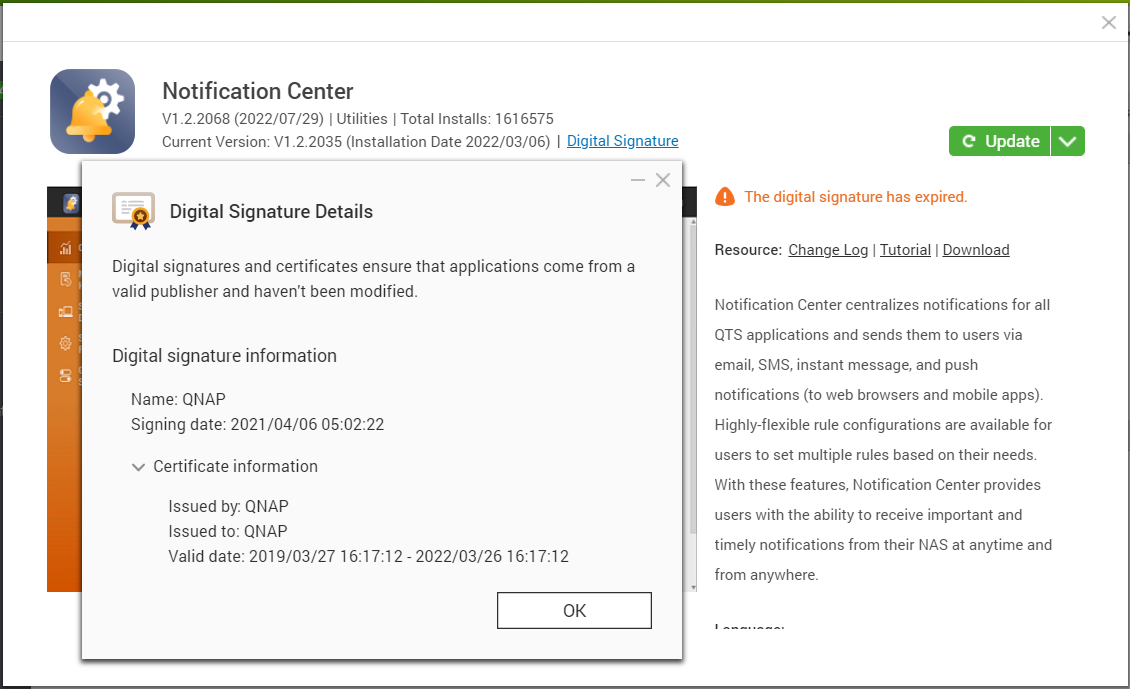This screenshot has height=689, width=1130.
Task: Click the large Notification Center bell app icon
Action: pos(92,111)
